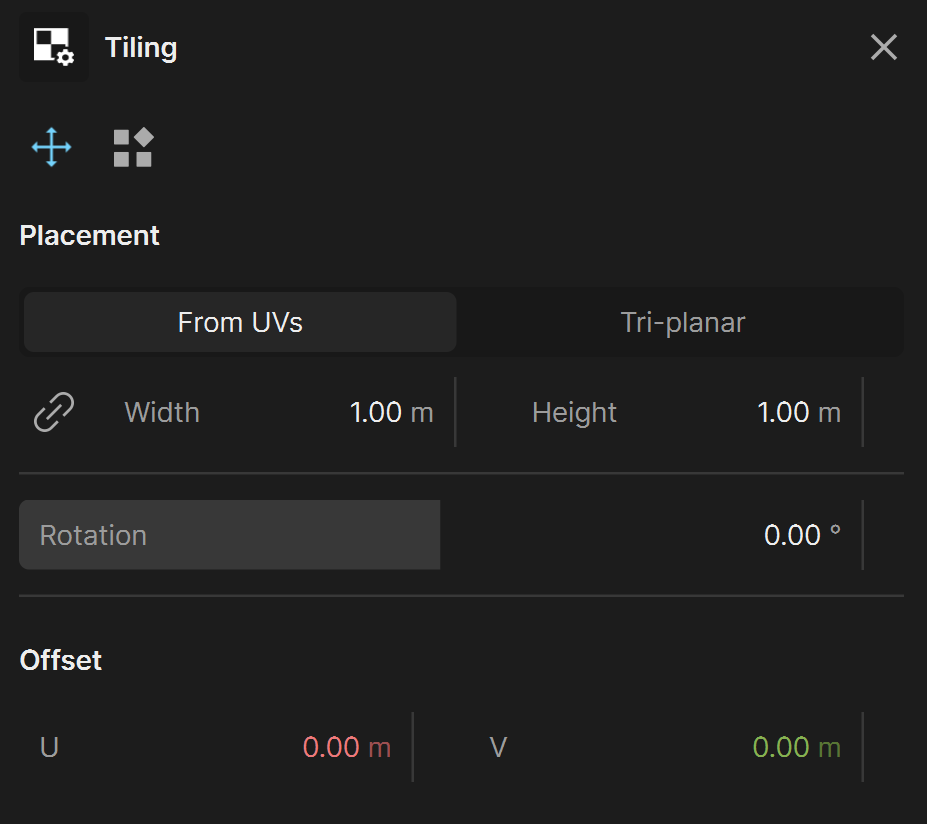Viewport: 927px width, 824px height.
Task: Select the placement move arrows icon
Action: pos(51,147)
